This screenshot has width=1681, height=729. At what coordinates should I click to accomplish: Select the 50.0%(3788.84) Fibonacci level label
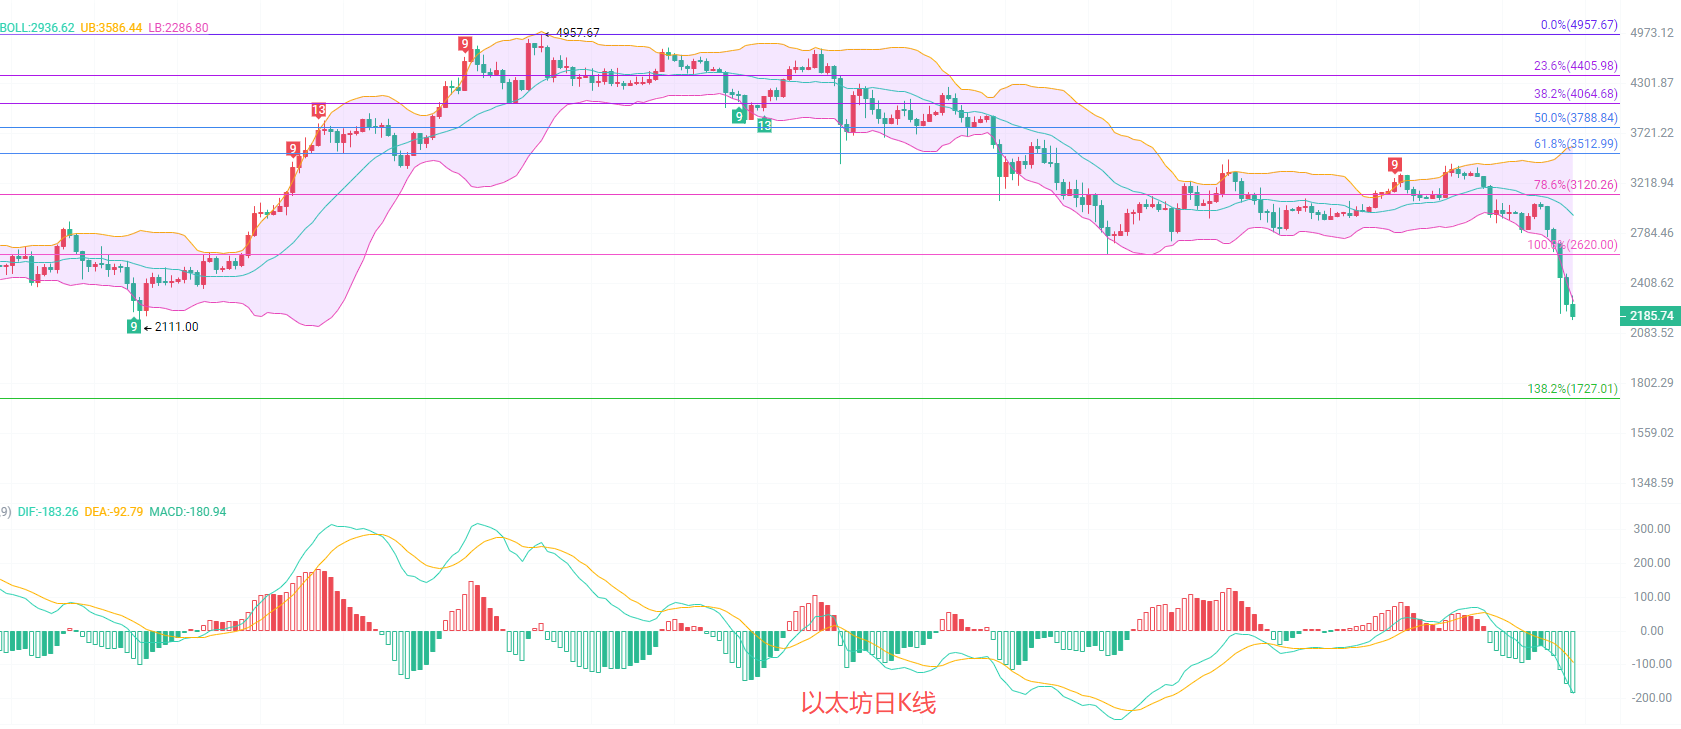click(1575, 118)
